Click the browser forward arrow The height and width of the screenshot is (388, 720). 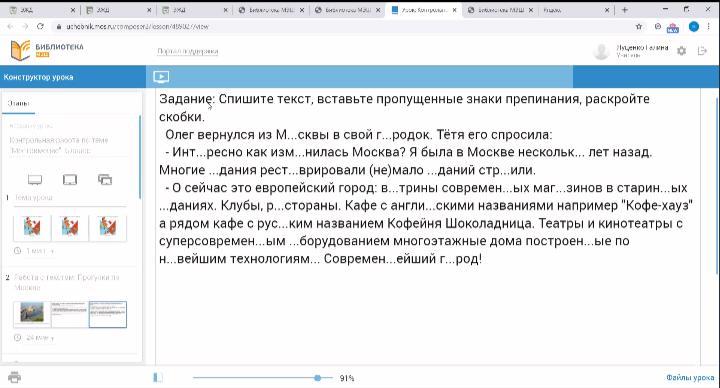[x=25, y=27]
